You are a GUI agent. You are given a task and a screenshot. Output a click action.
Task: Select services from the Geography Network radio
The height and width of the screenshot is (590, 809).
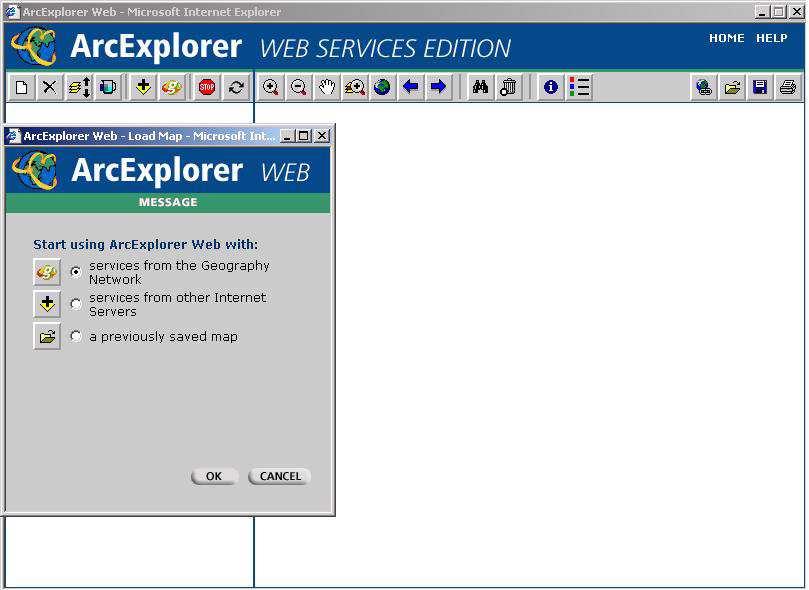(x=76, y=272)
